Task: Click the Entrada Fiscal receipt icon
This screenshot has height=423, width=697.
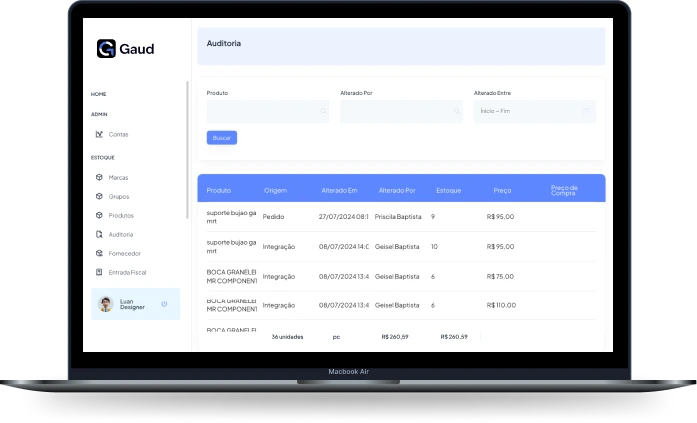Action: point(99,272)
